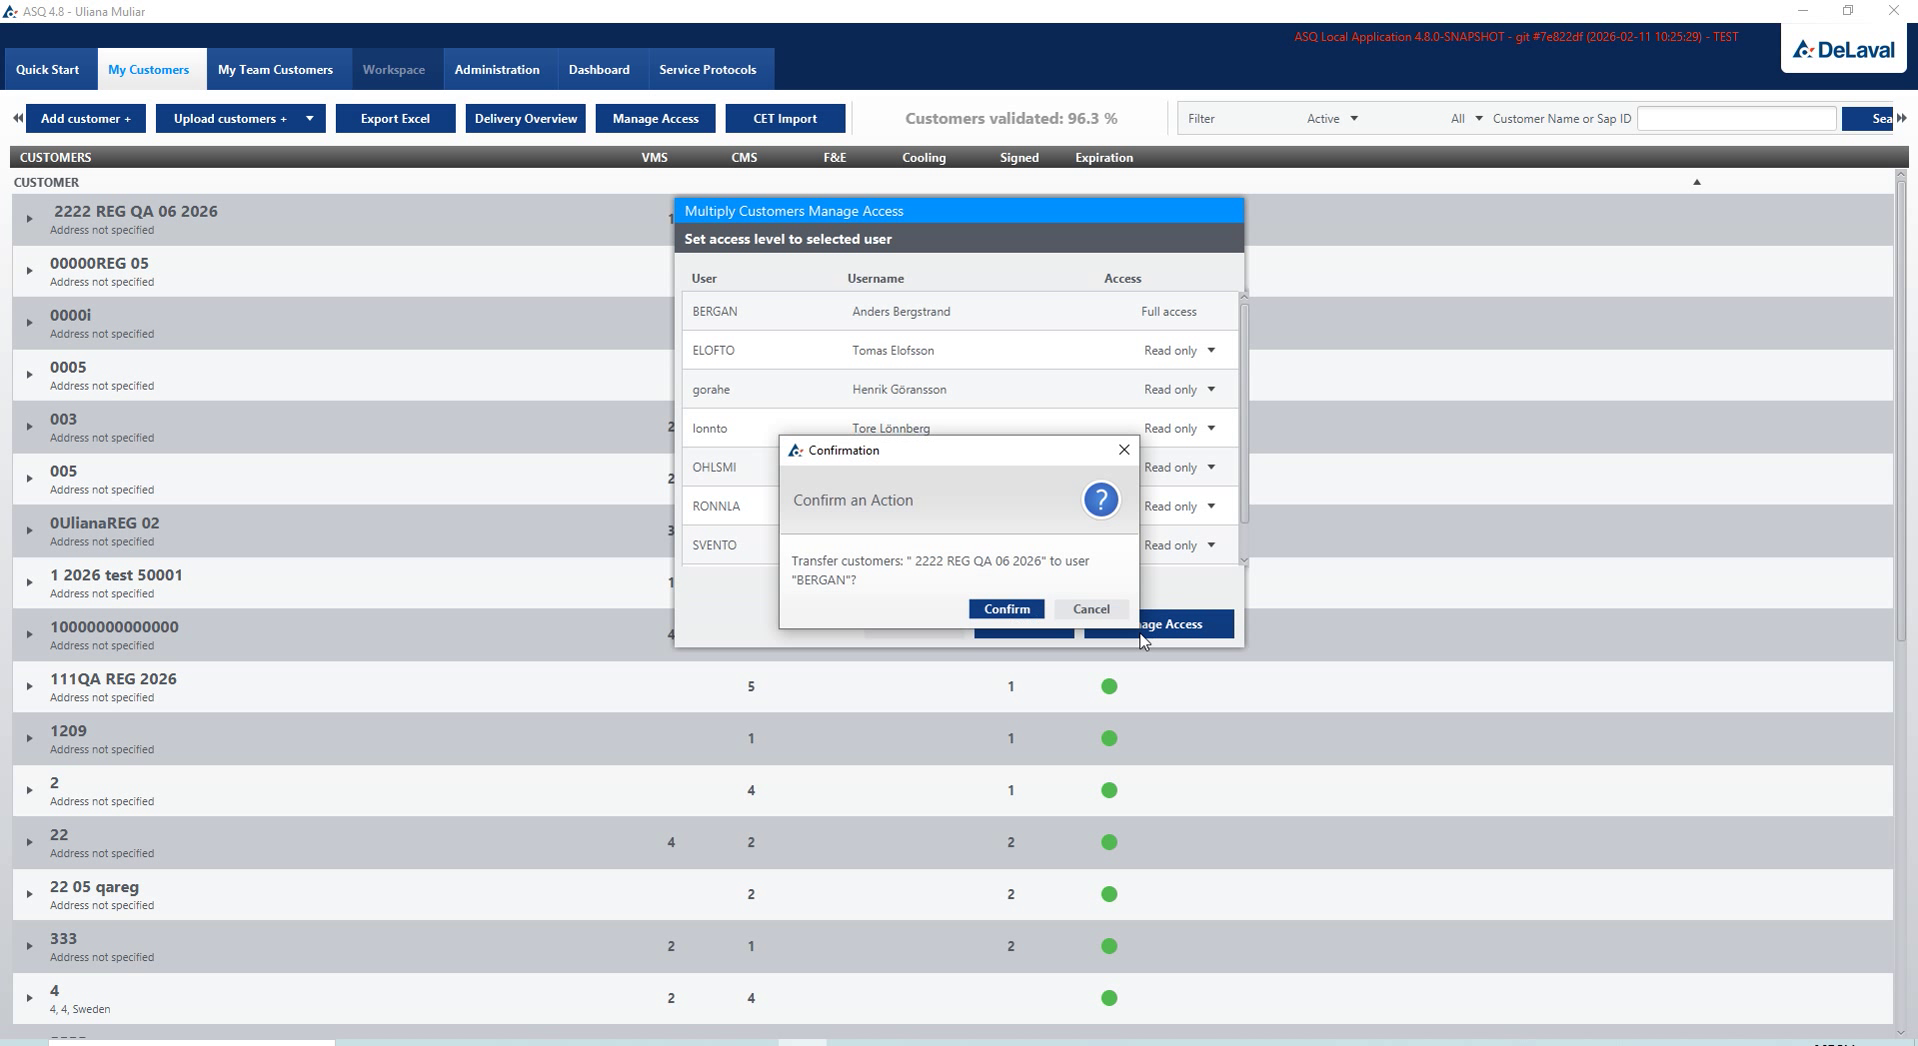Open Service Protocols tab
This screenshot has width=1918, height=1046.
[x=707, y=69]
